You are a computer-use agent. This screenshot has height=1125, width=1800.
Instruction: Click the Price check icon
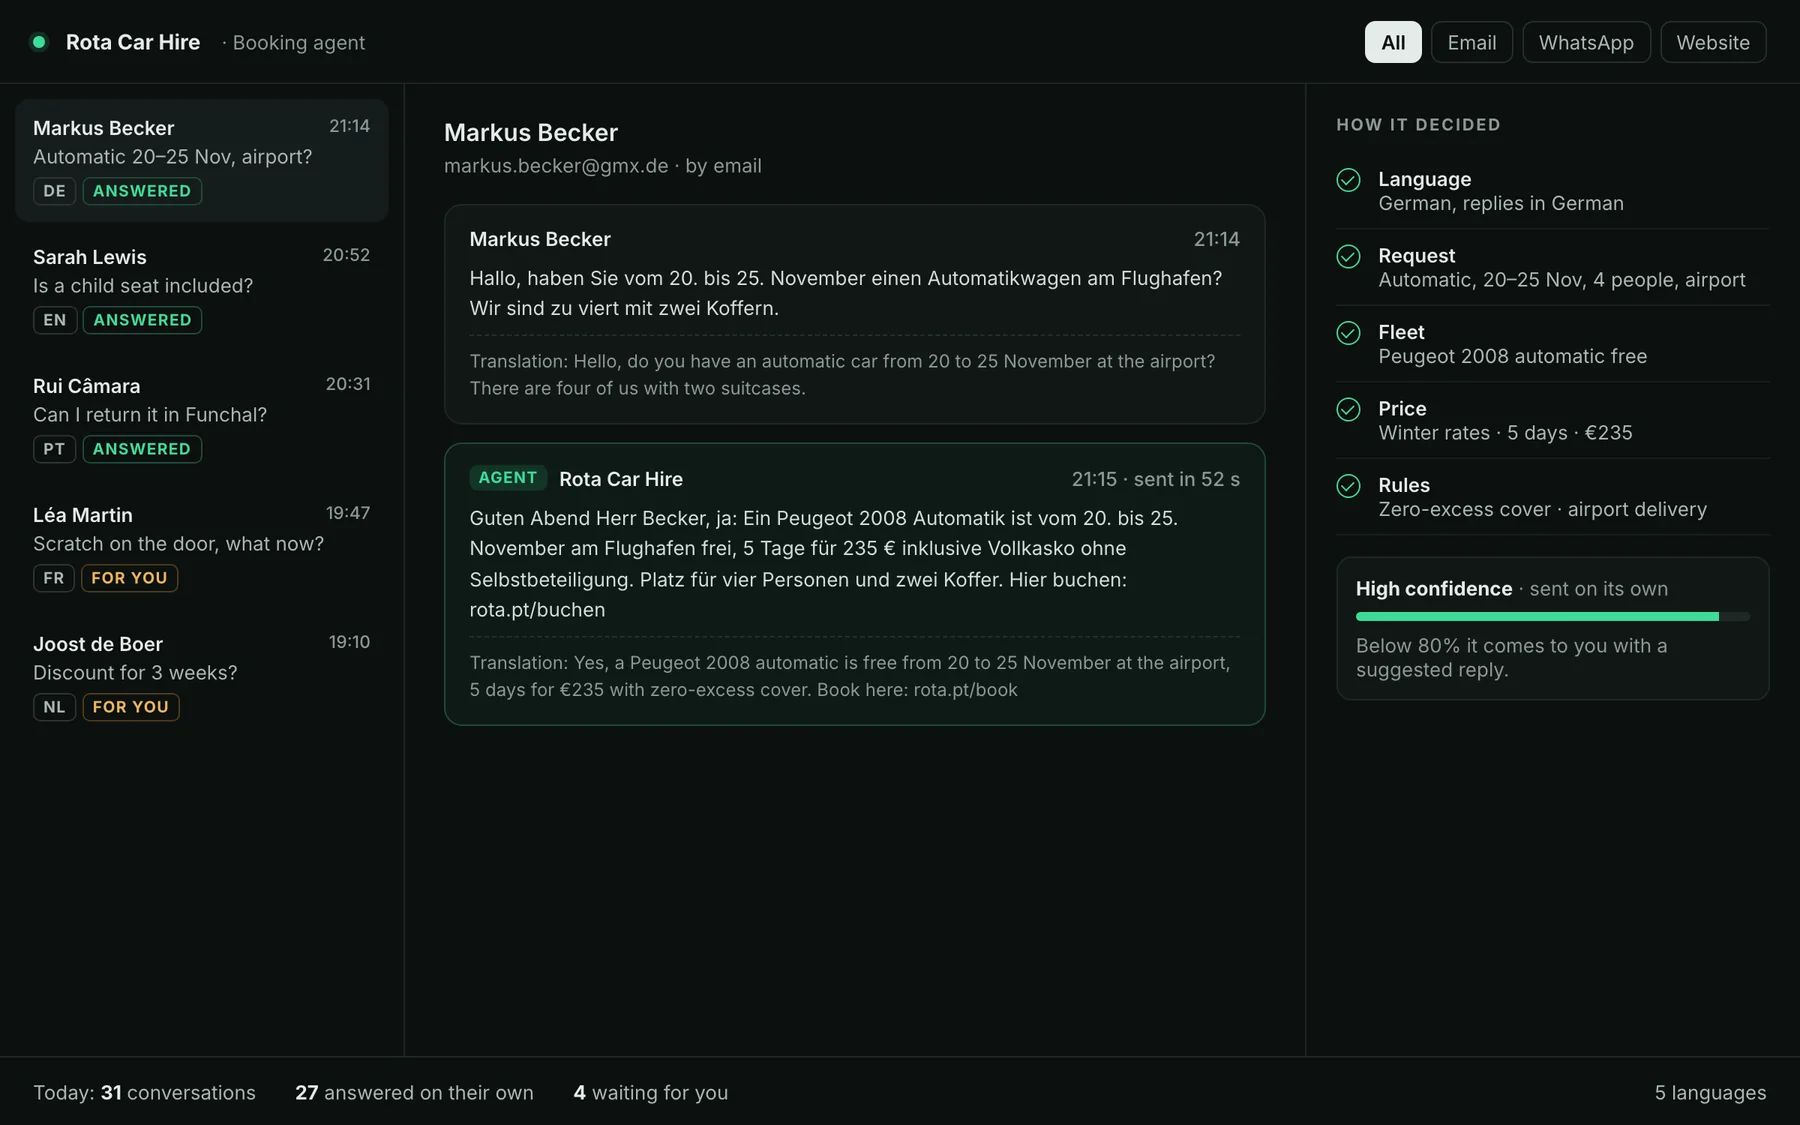pyautogui.click(x=1348, y=409)
